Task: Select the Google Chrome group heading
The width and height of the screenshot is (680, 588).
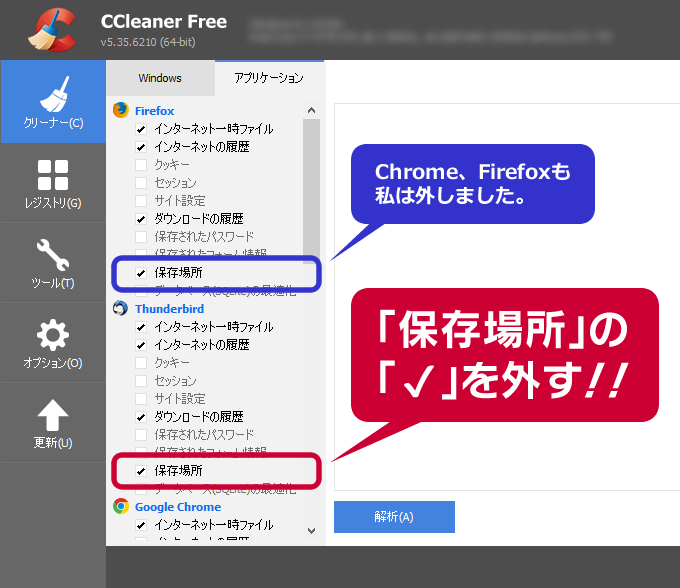Action: pyautogui.click(x=178, y=507)
